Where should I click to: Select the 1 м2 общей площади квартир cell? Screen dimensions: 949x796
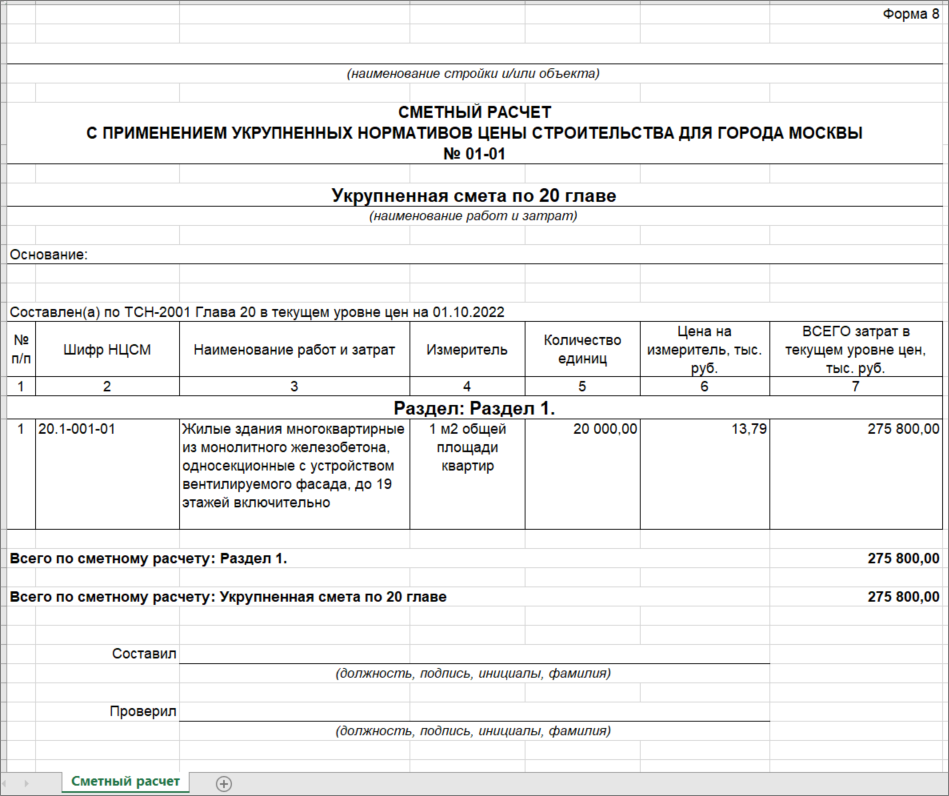[x=467, y=447]
